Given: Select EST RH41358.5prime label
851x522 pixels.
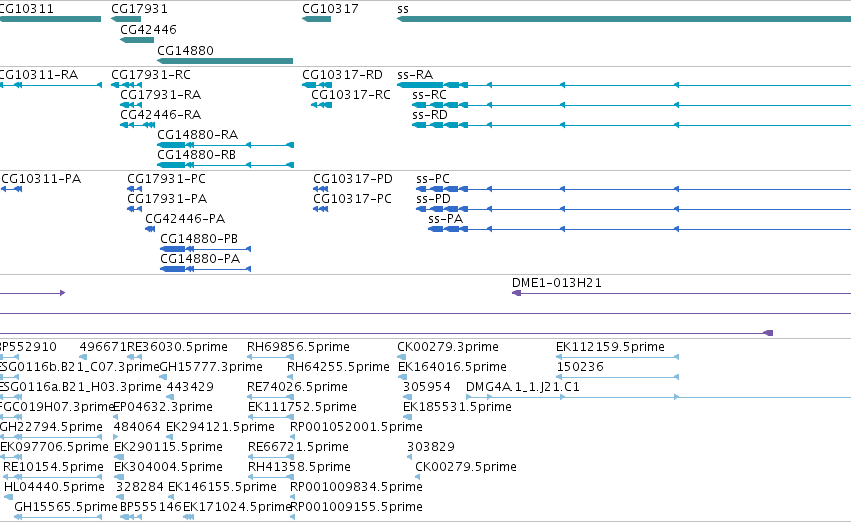Looking at the screenshot, I should pyautogui.click(x=299, y=467).
